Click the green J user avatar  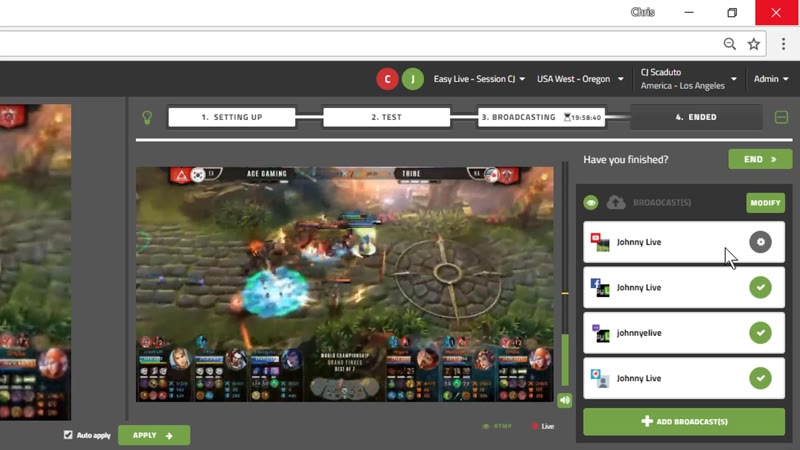[413, 79]
